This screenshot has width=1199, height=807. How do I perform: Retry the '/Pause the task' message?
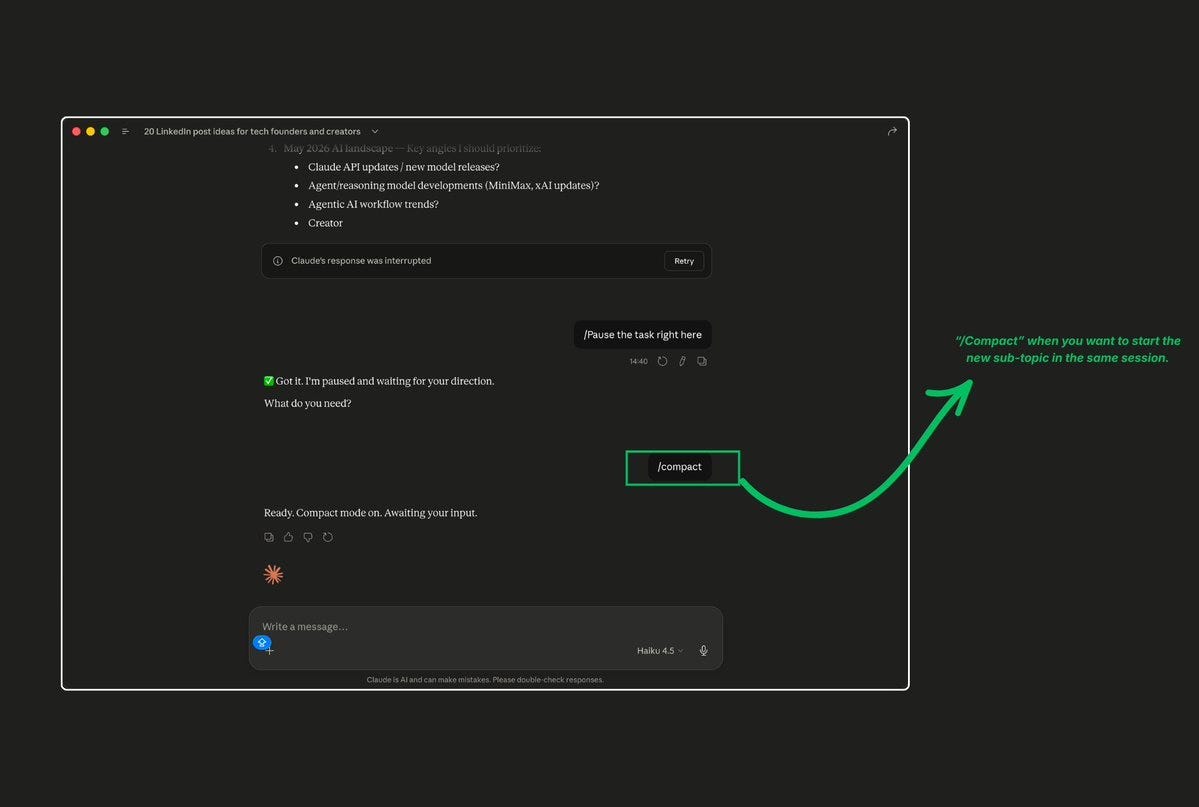(x=662, y=361)
